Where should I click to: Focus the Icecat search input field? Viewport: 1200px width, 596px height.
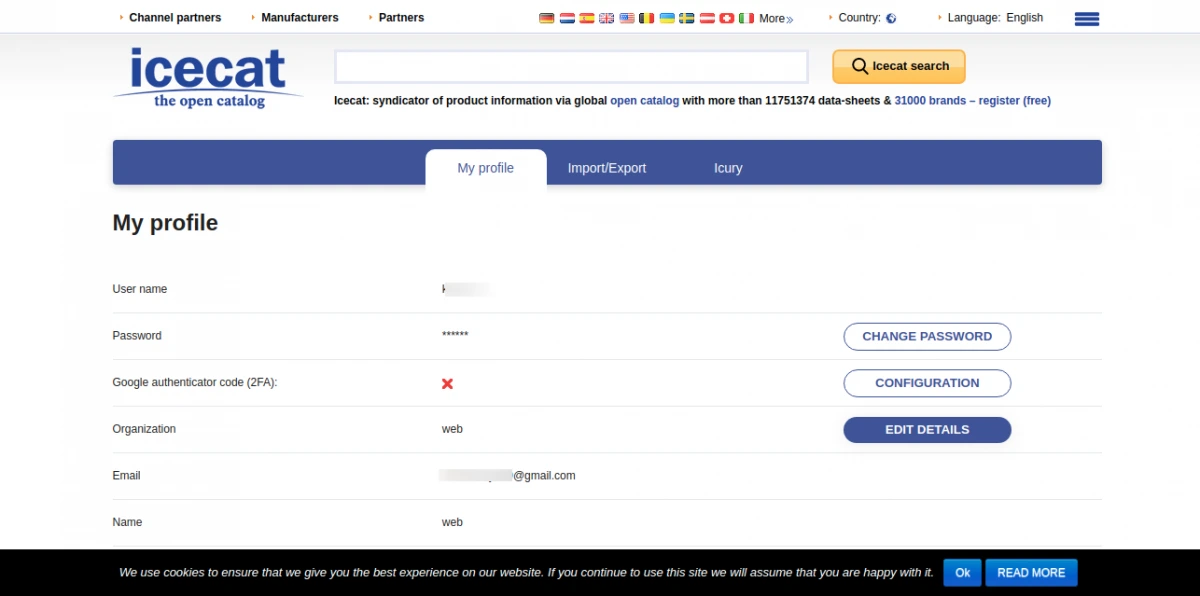point(571,66)
